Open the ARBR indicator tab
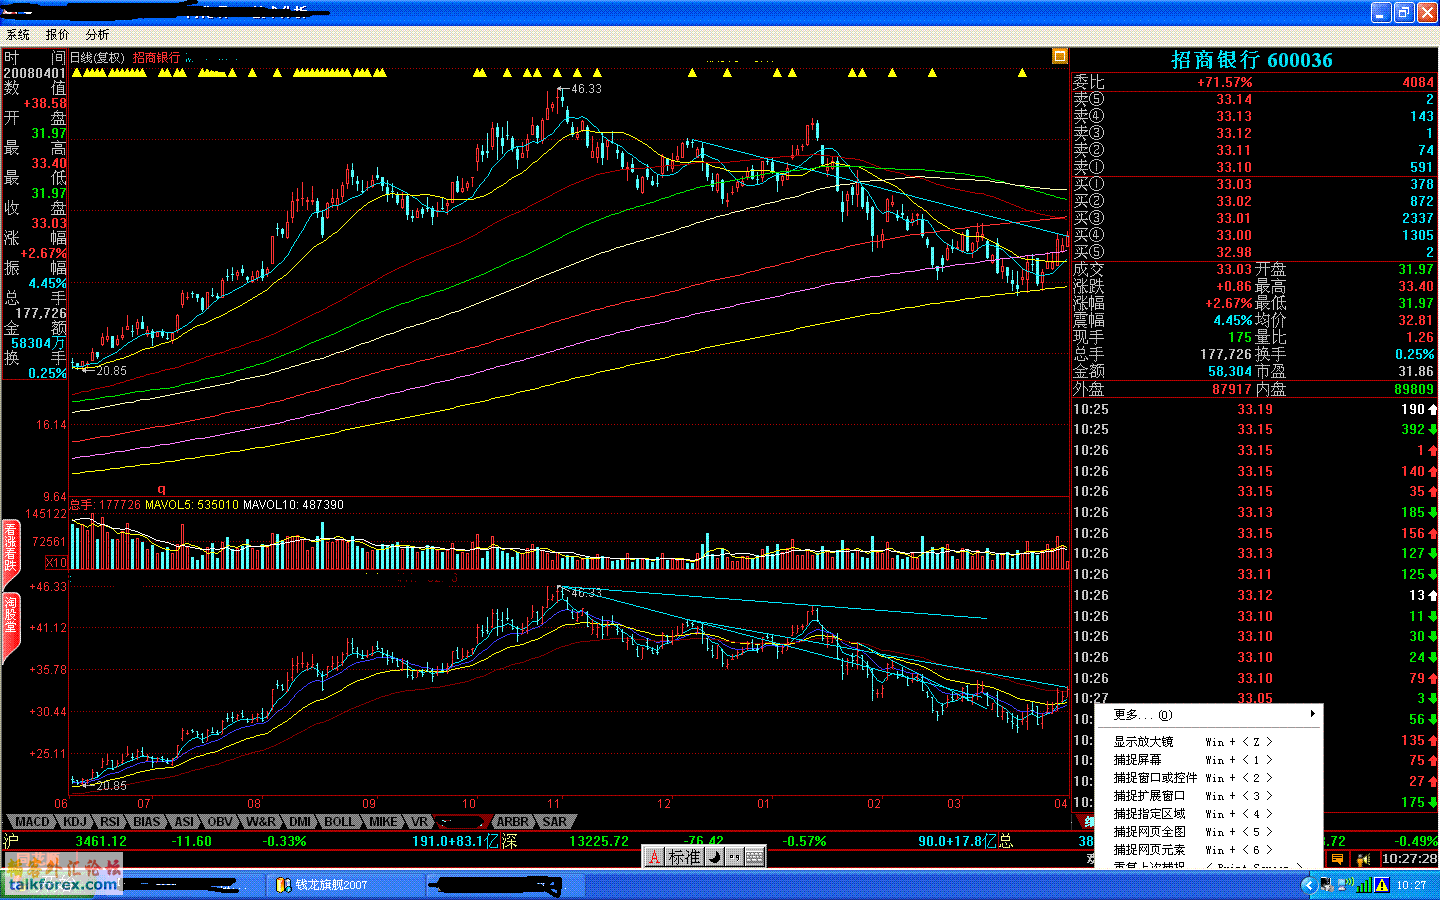The height and width of the screenshot is (900, 1440). click(512, 822)
